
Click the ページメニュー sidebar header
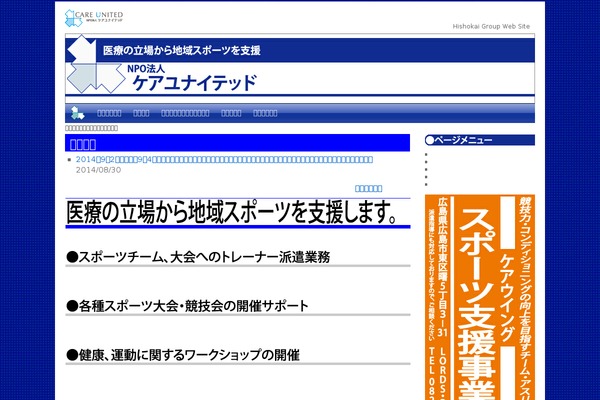480,140
